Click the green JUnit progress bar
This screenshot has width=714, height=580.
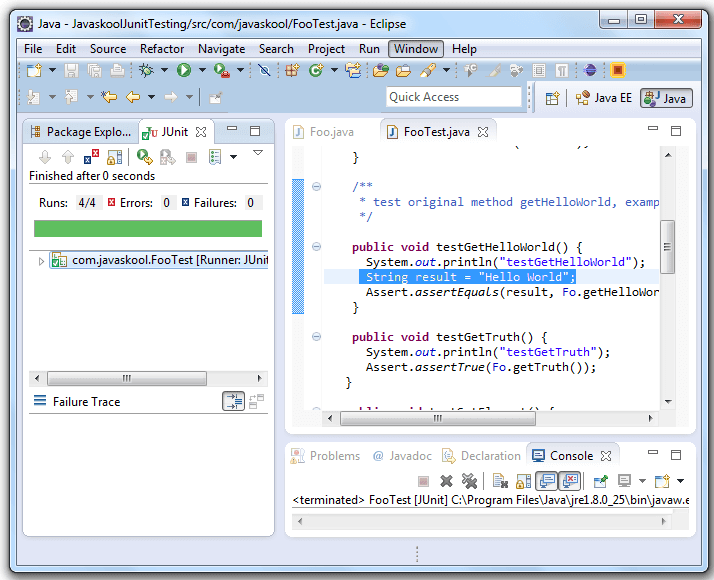tap(147, 228)
